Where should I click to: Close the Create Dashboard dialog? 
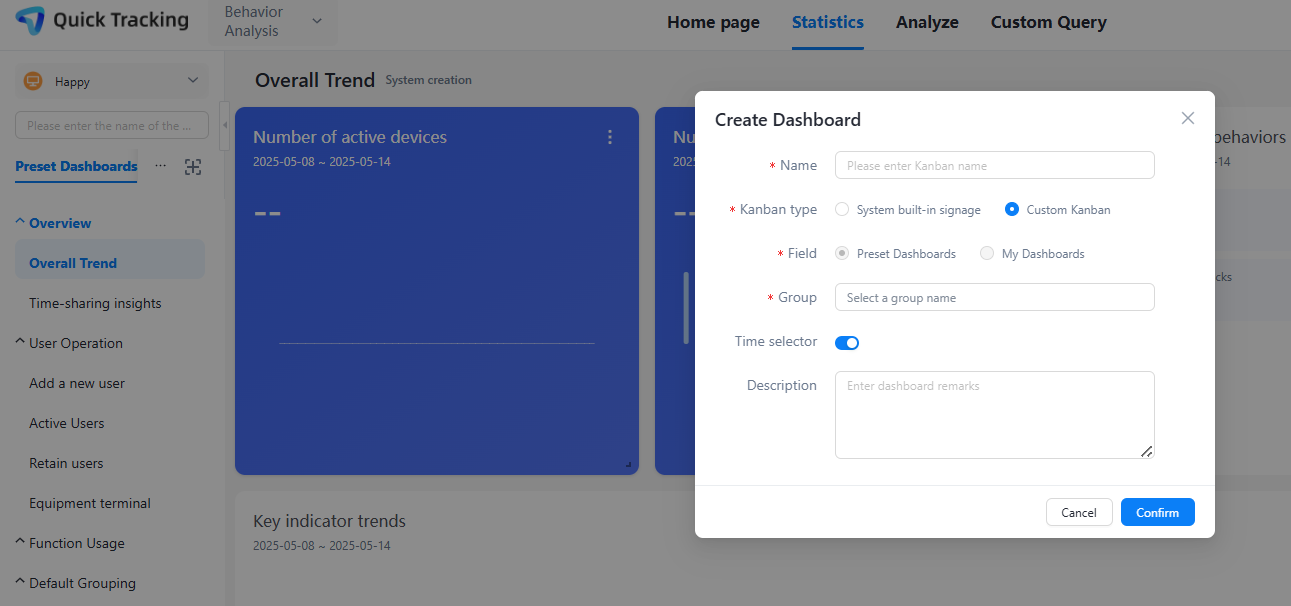coord(1187,118)
